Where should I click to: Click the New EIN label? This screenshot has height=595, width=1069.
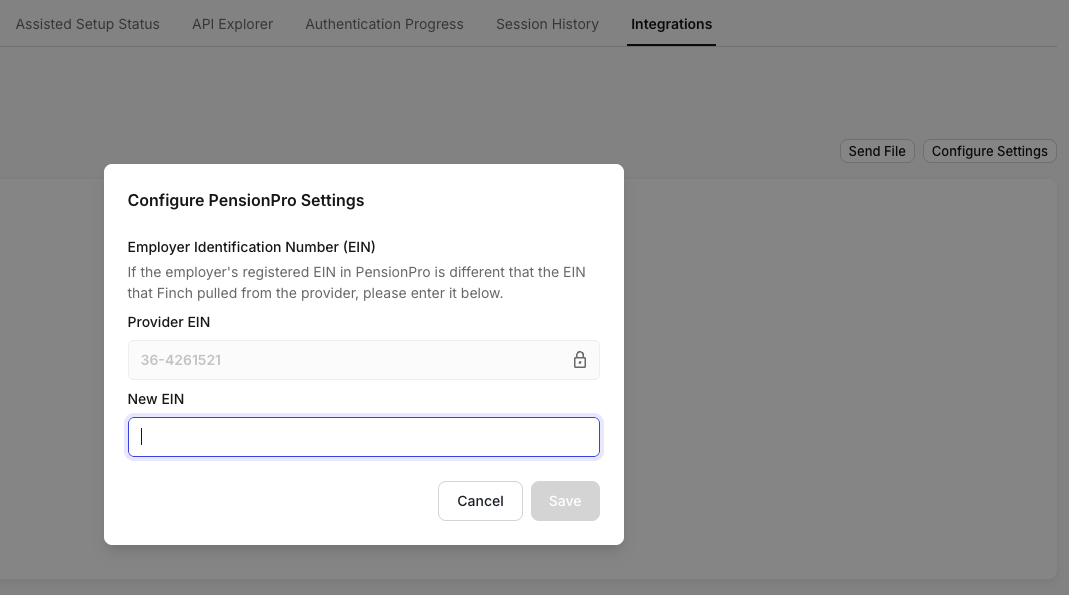point(155,399)
